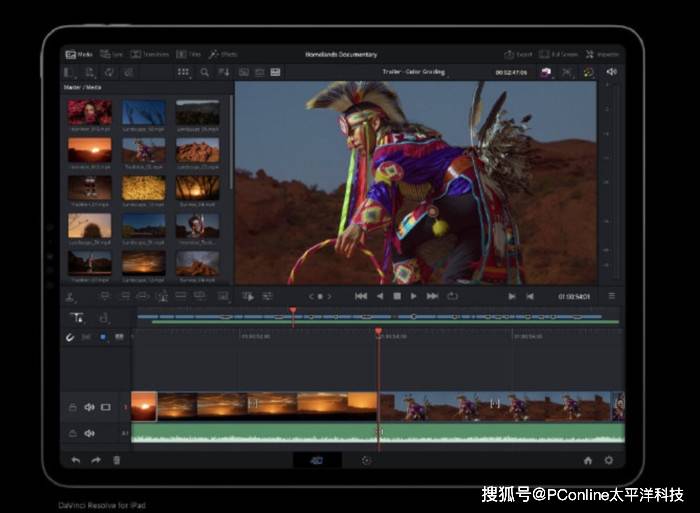The height and width of the screenshot is (513, 700).
Task: Open the viewer options menu beside timecode
Action: coord(611,296)
